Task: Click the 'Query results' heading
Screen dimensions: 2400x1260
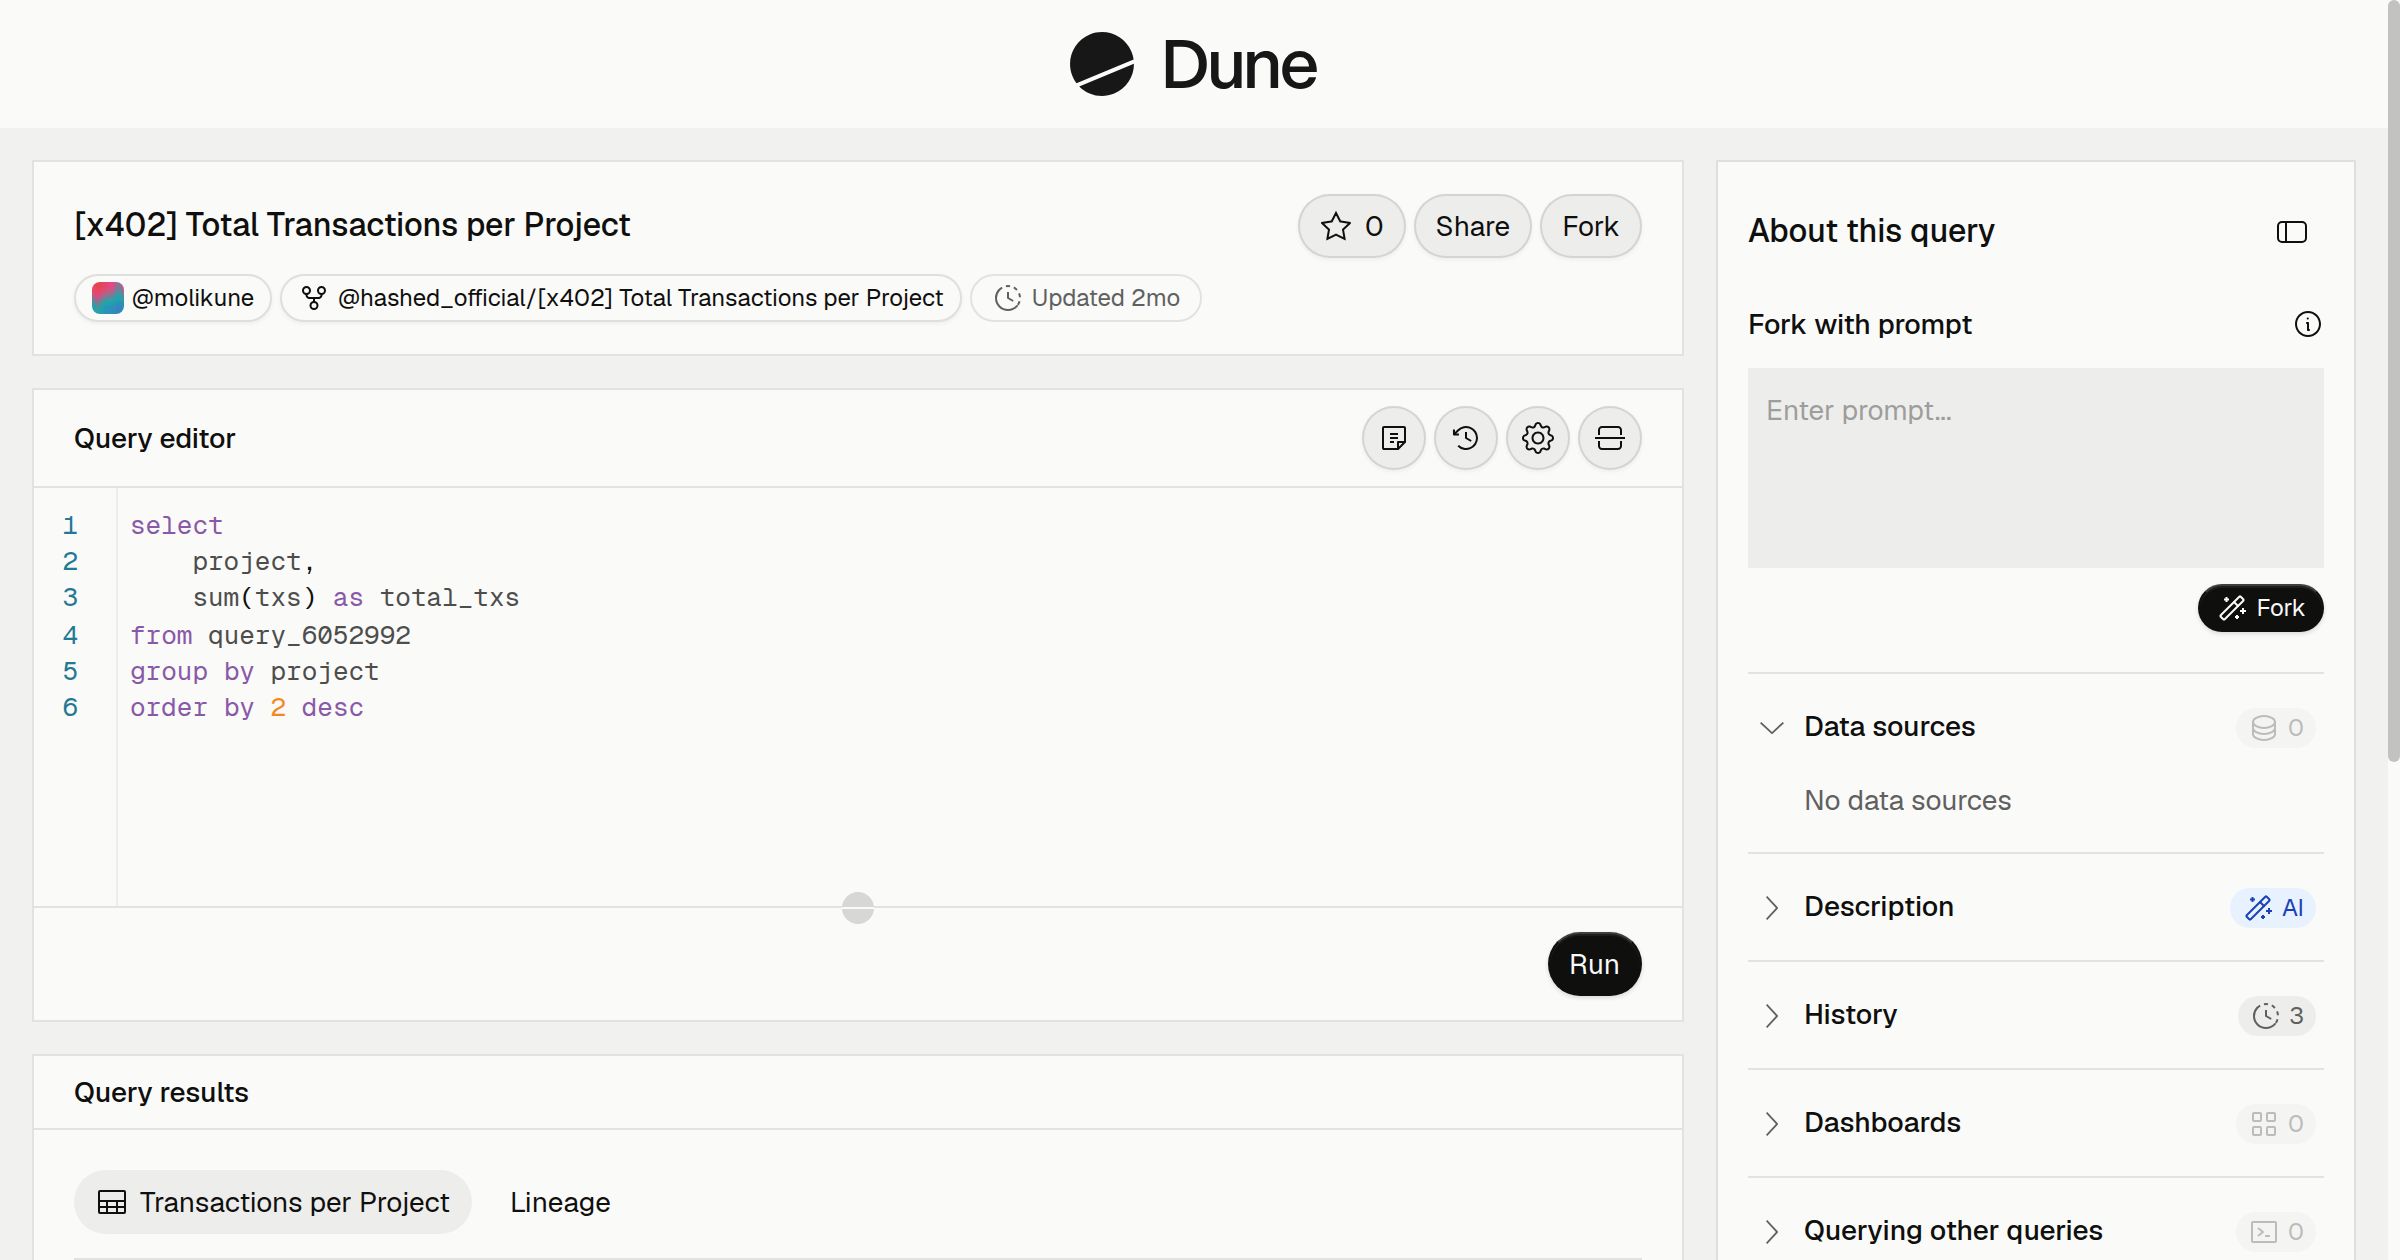Action: coord(161,1092)
